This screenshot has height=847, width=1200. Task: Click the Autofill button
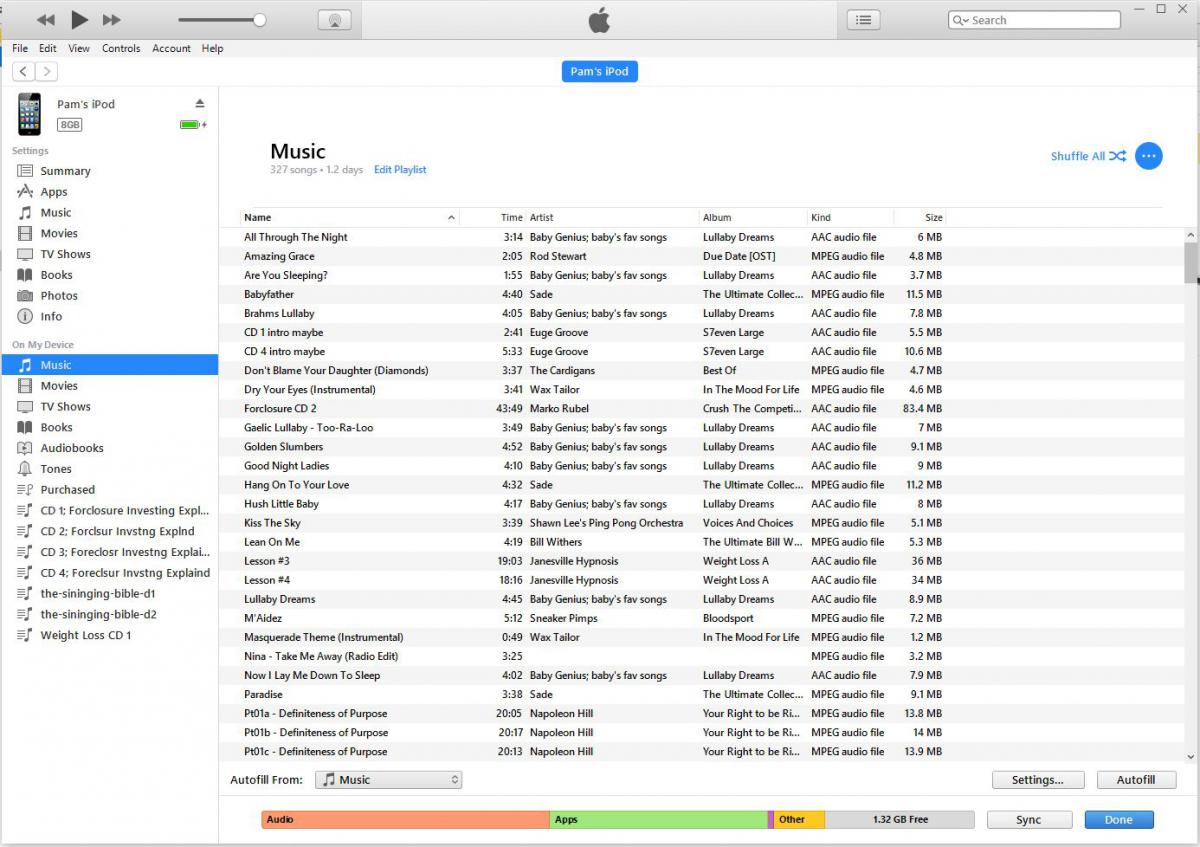click(1136, 780)
